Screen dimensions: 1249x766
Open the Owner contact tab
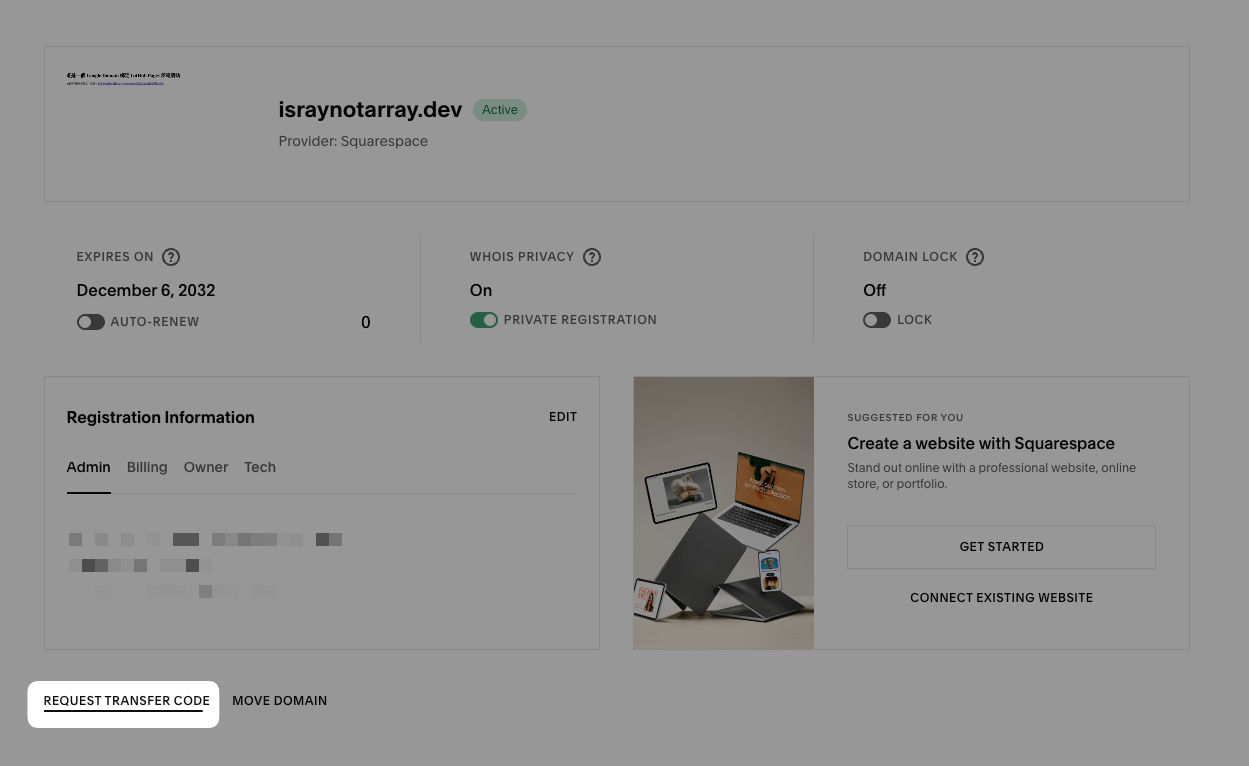206,467
